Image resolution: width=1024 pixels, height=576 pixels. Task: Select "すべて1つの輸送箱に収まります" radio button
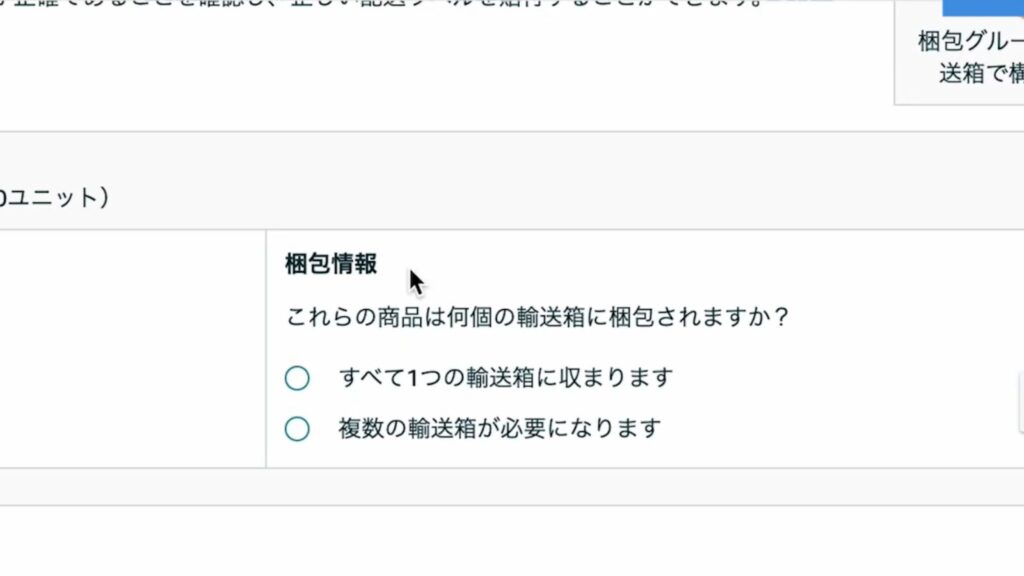[297, 378]
